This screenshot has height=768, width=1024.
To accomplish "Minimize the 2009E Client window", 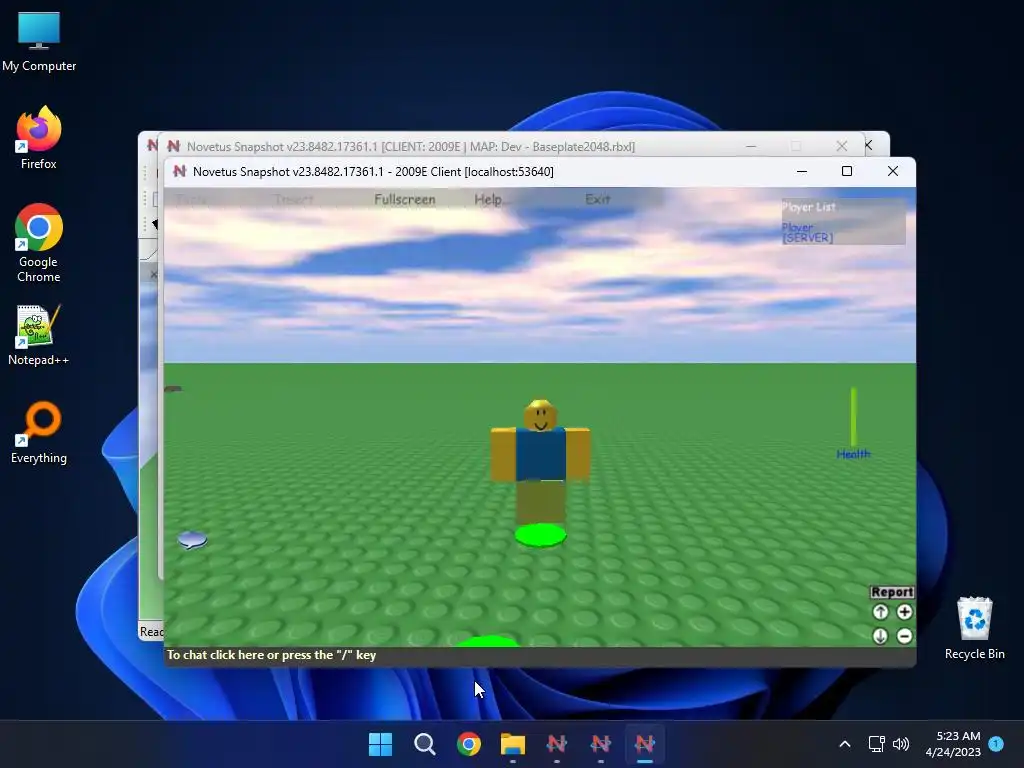I will pos(802,171).
